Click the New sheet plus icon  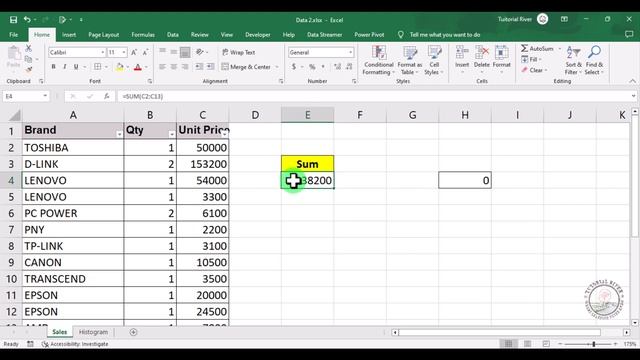click(133, 332)
